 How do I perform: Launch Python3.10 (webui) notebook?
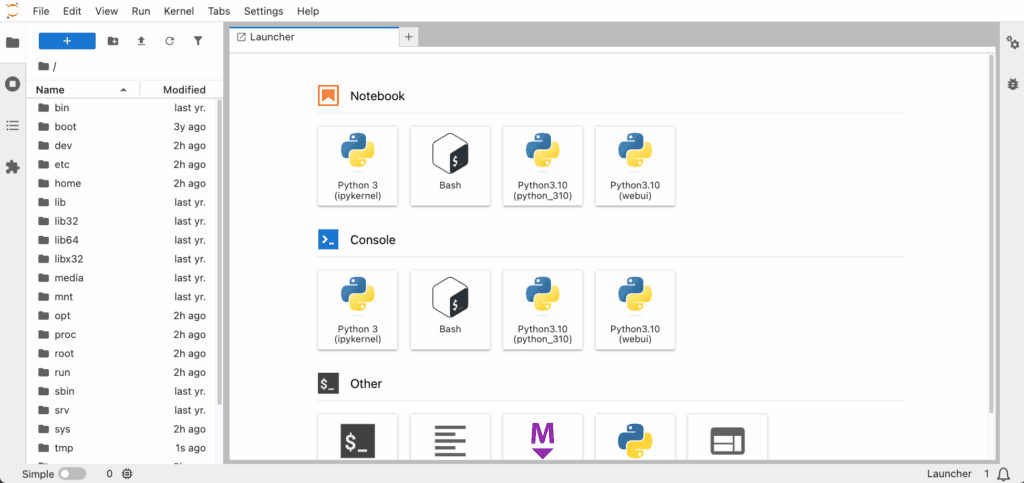[x=635, y=166]
